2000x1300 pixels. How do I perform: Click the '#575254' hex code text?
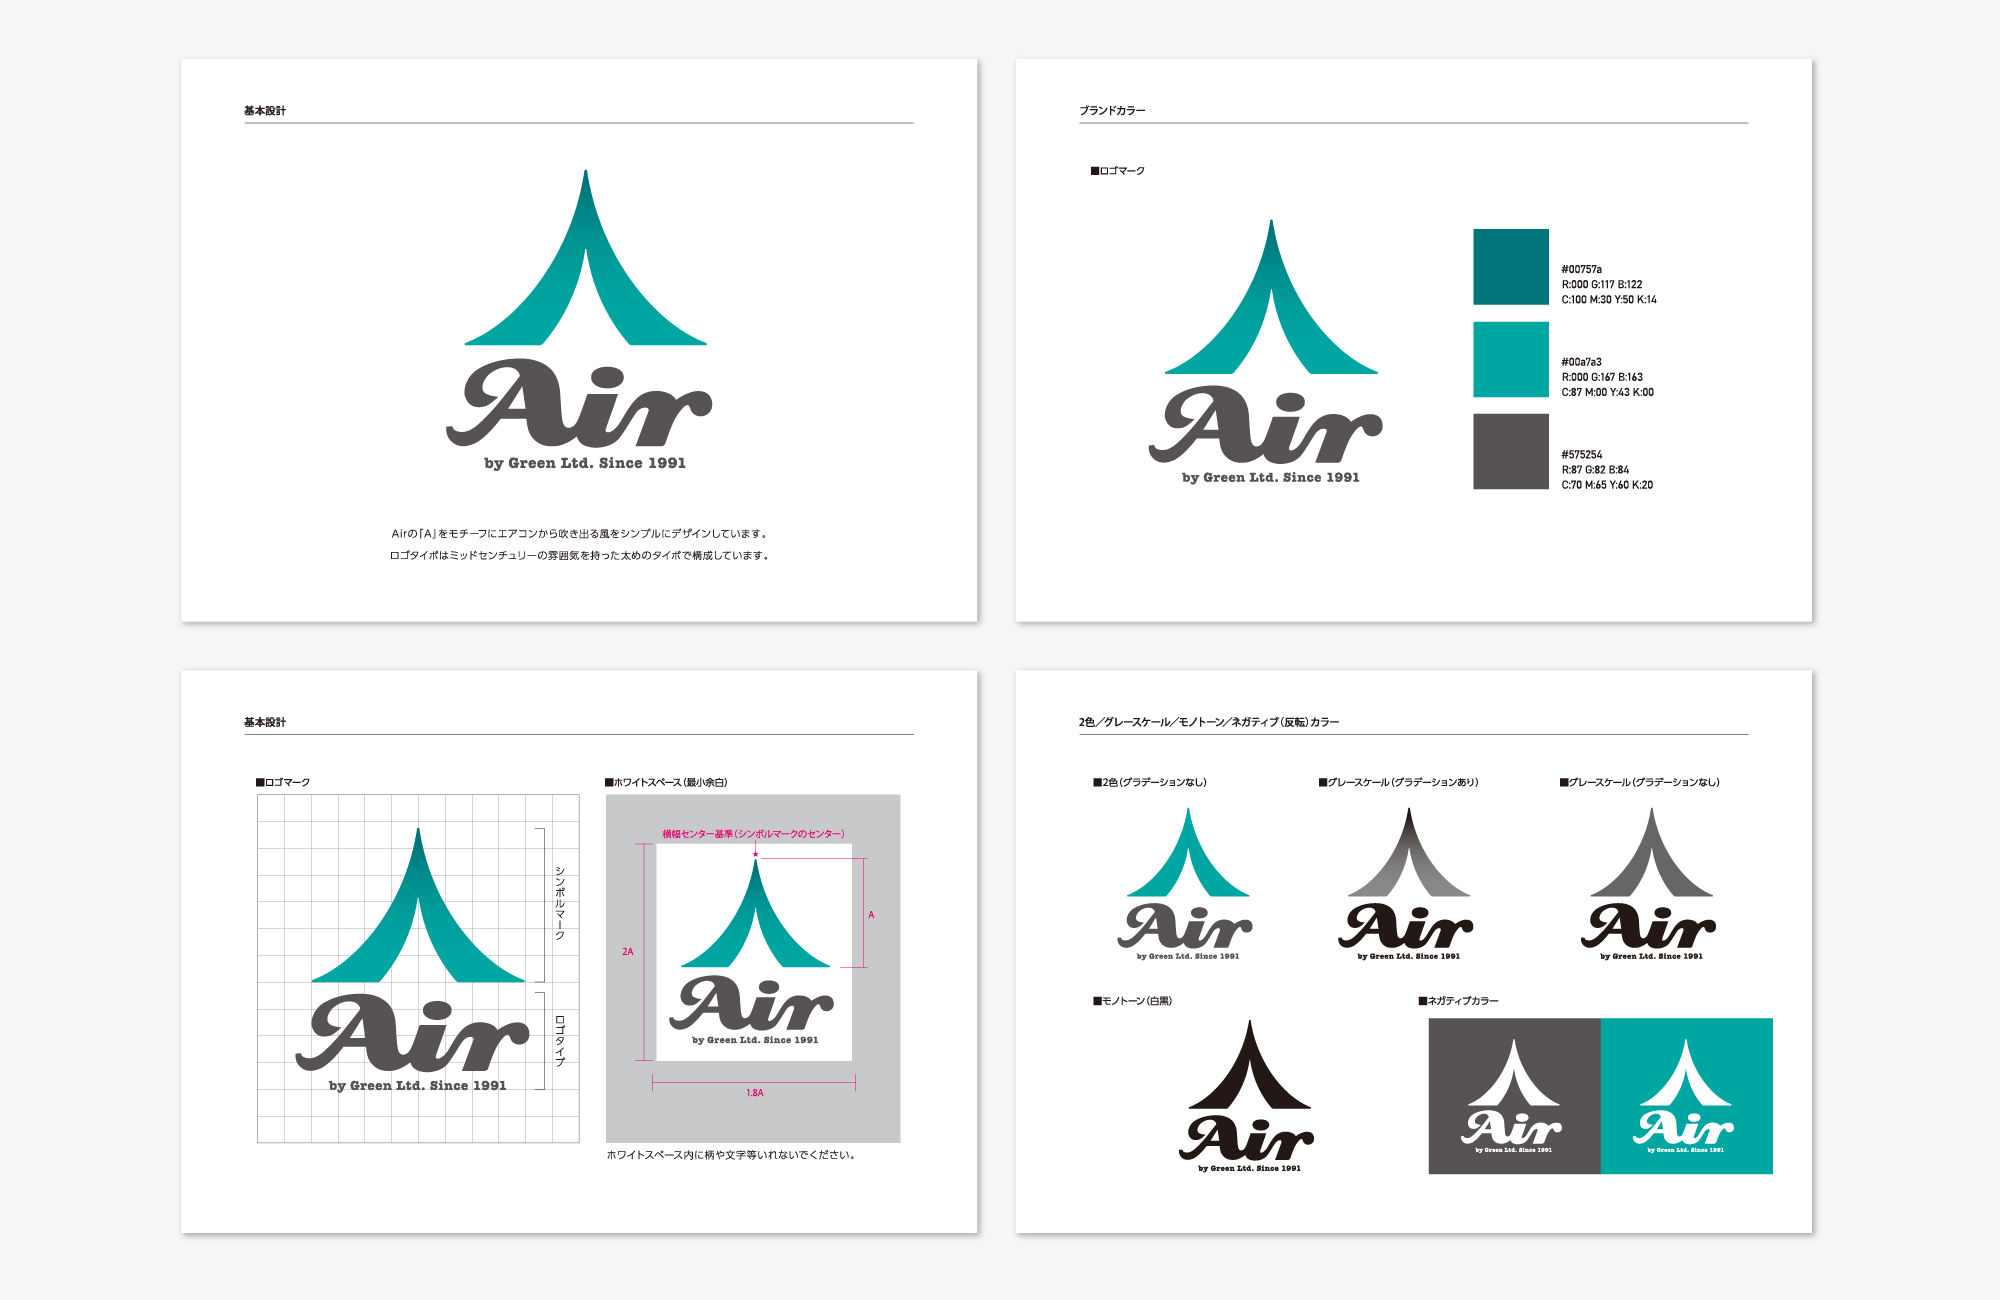tap(1581, 455)
